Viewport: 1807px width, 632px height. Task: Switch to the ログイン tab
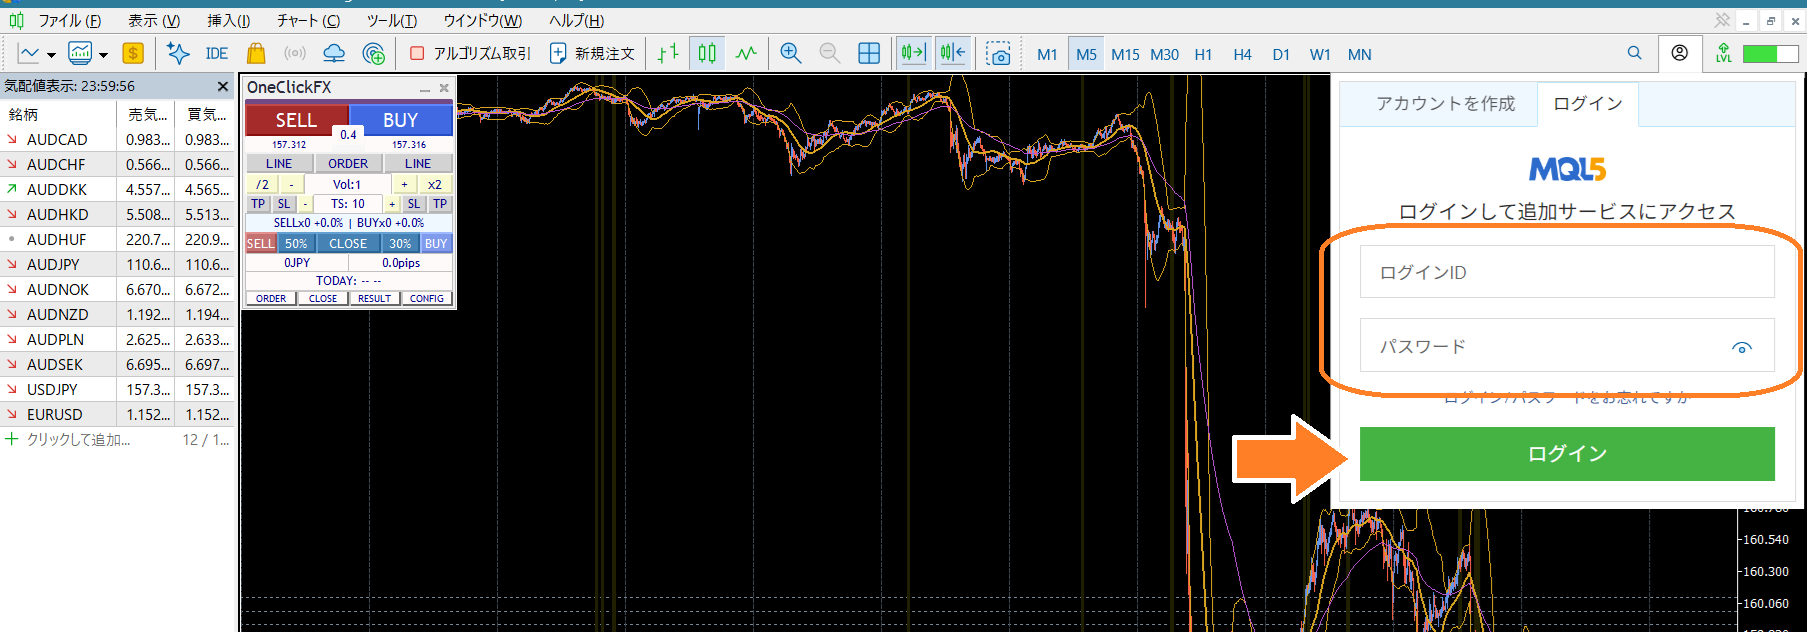[1588, 104]
